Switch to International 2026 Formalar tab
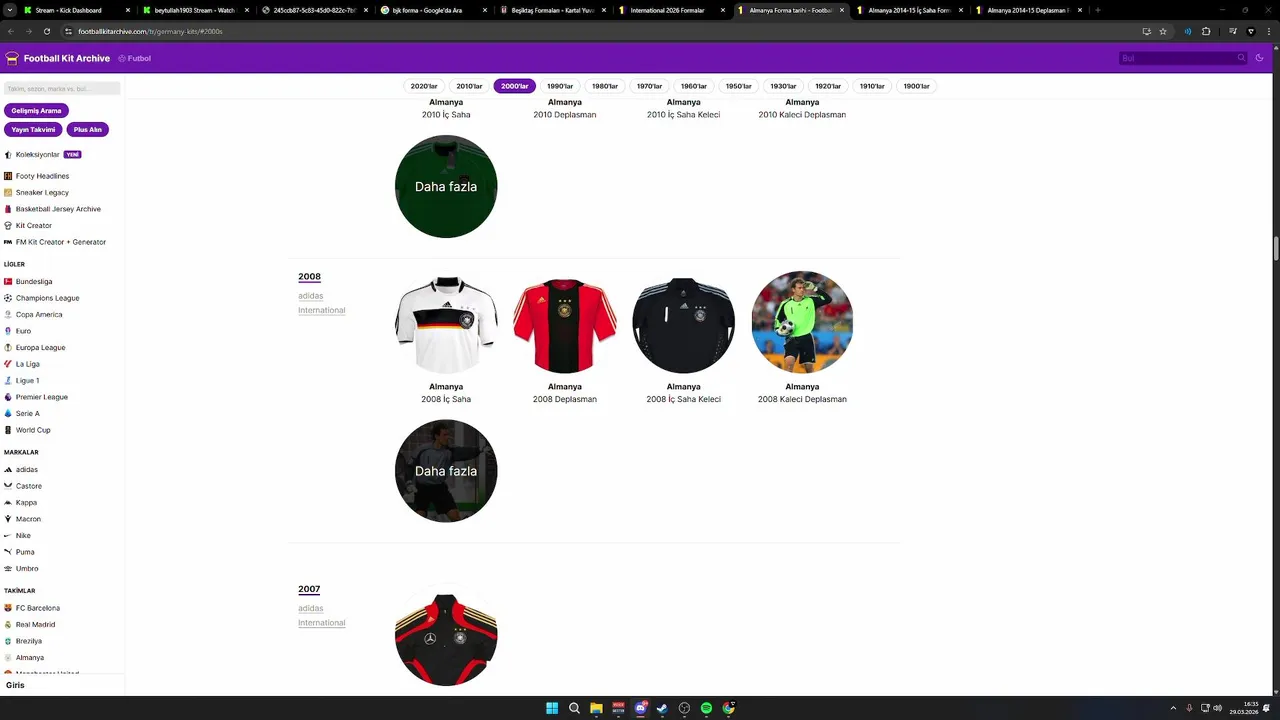Image resolution: width=1280 pixels, height=720 pixels. pyautogui.click(x=667, y=10)
